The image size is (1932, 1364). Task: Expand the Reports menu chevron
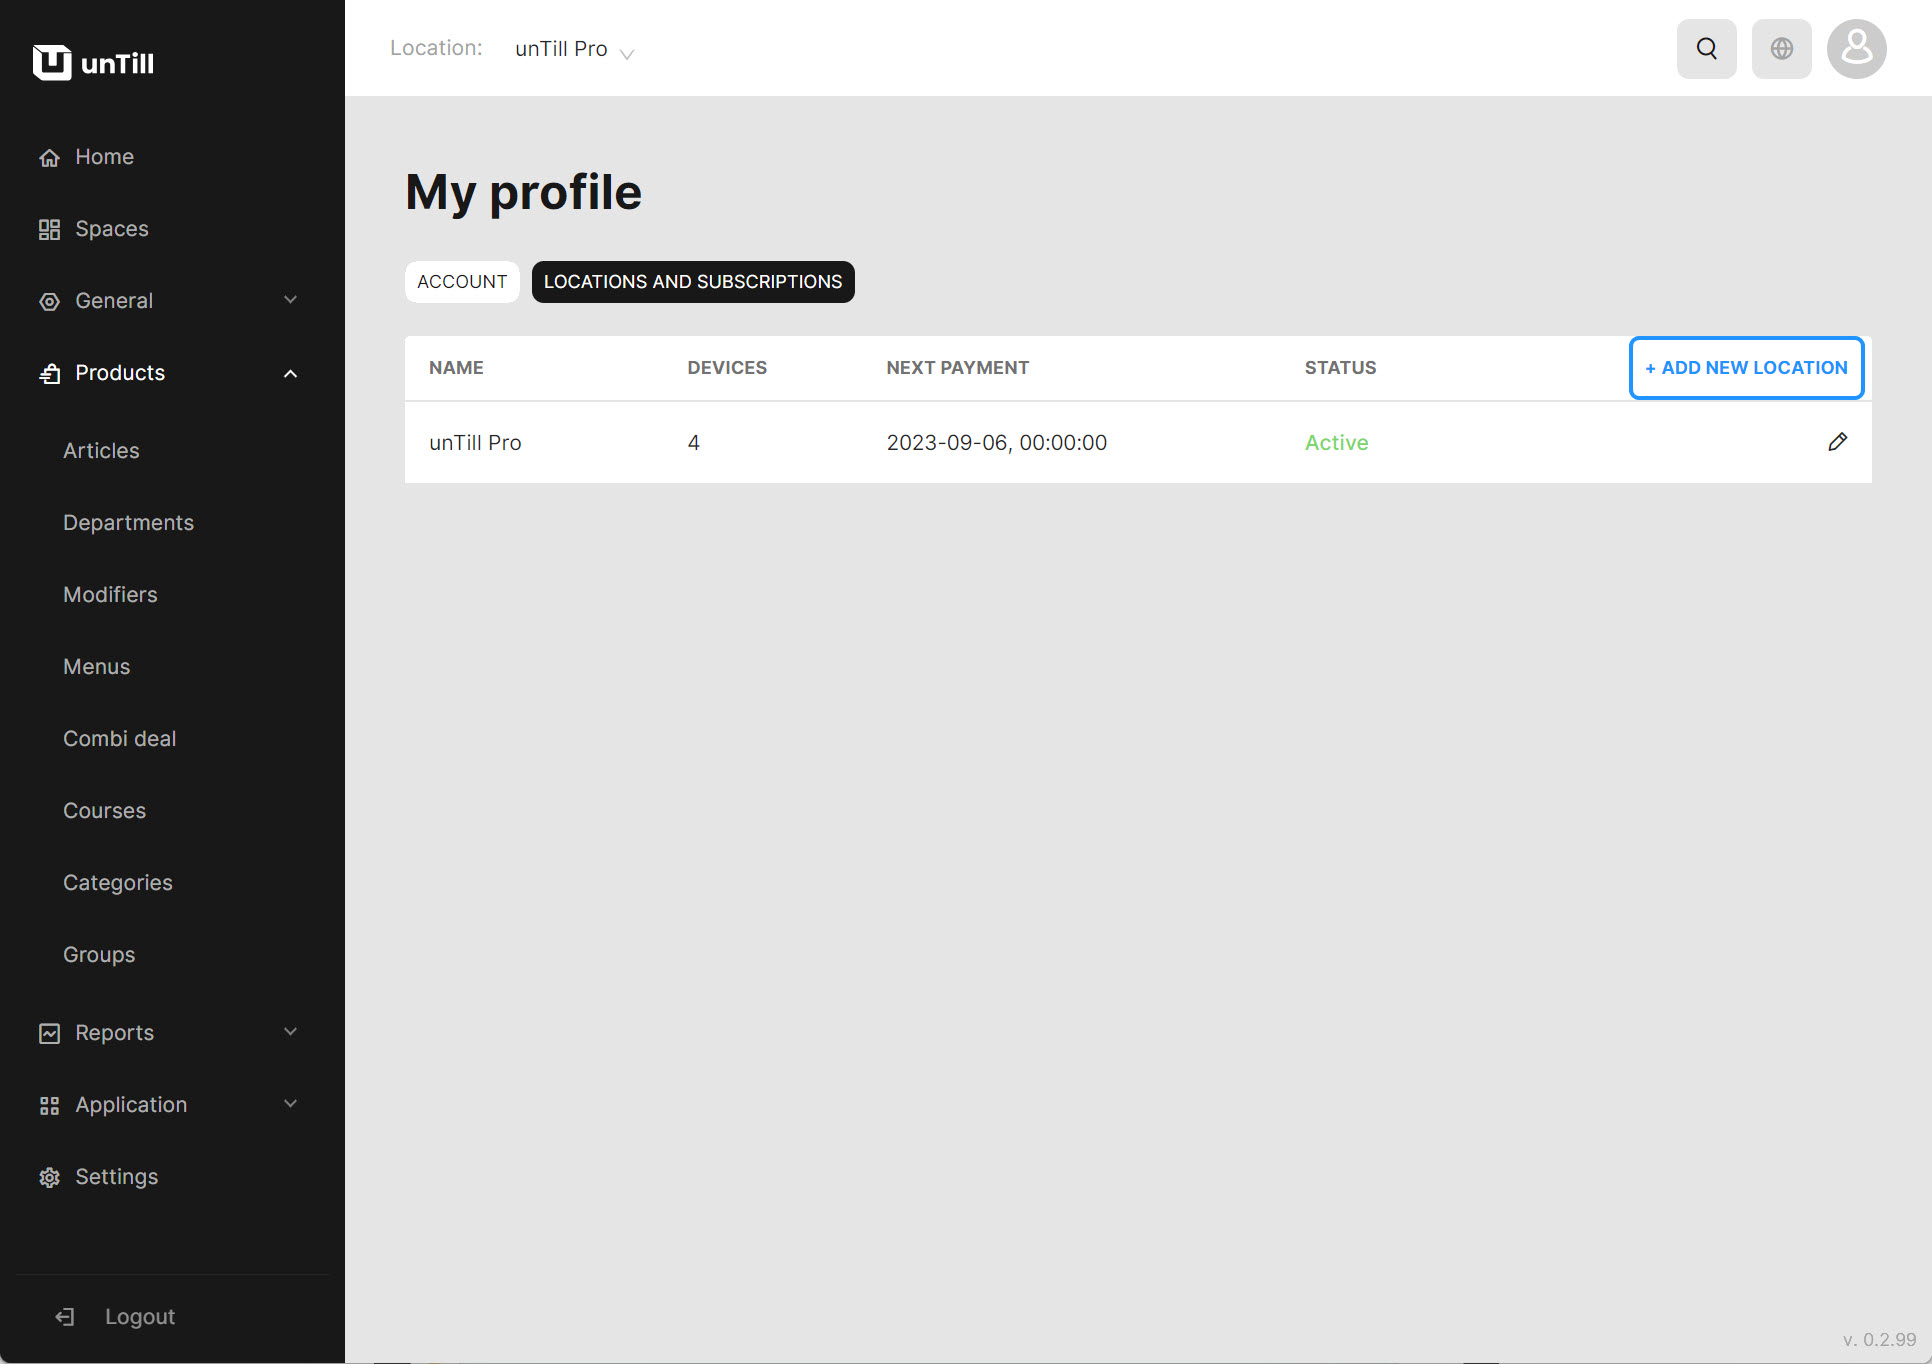[x=290, y=1032]
